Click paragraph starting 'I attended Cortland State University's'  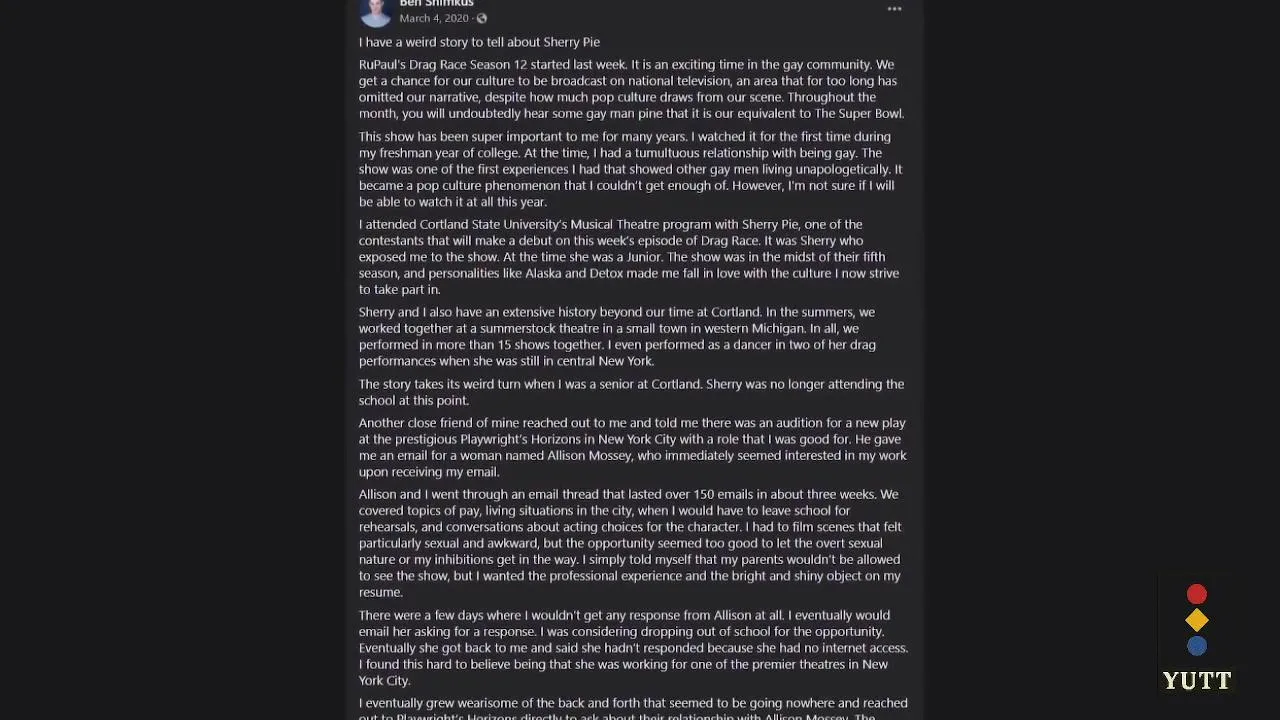click(x=630, y=257)
